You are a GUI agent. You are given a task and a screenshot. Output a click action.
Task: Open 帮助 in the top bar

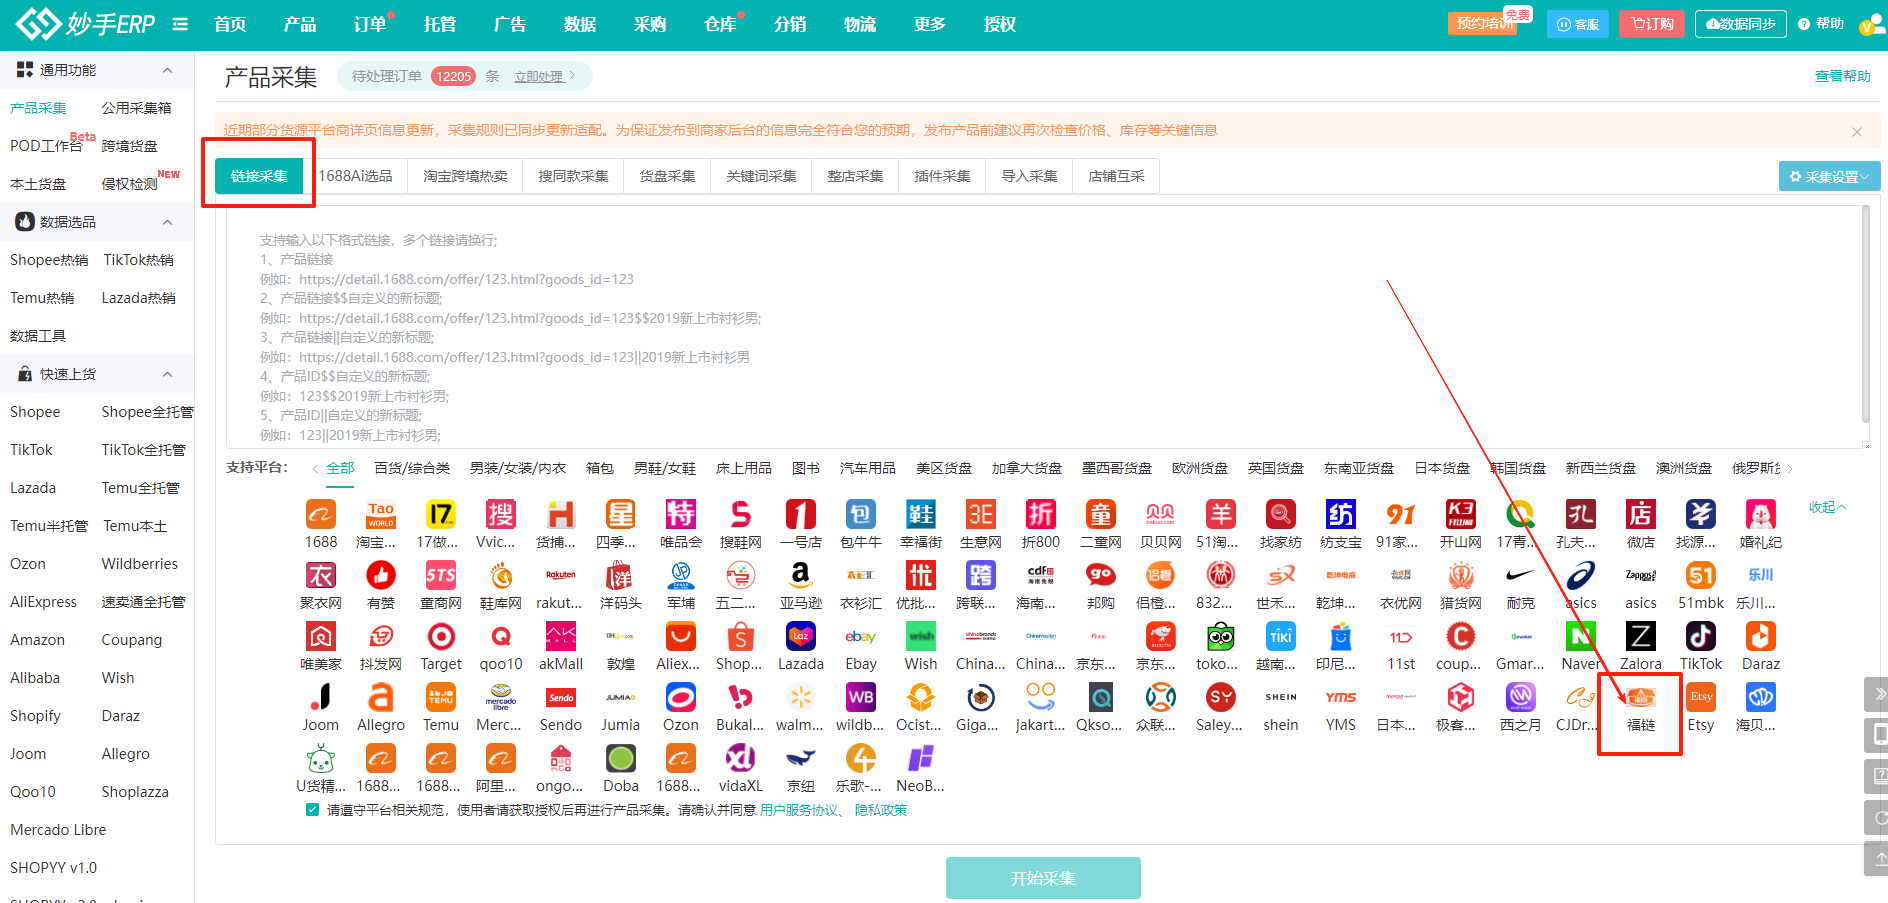click(x=1821, y=24)
